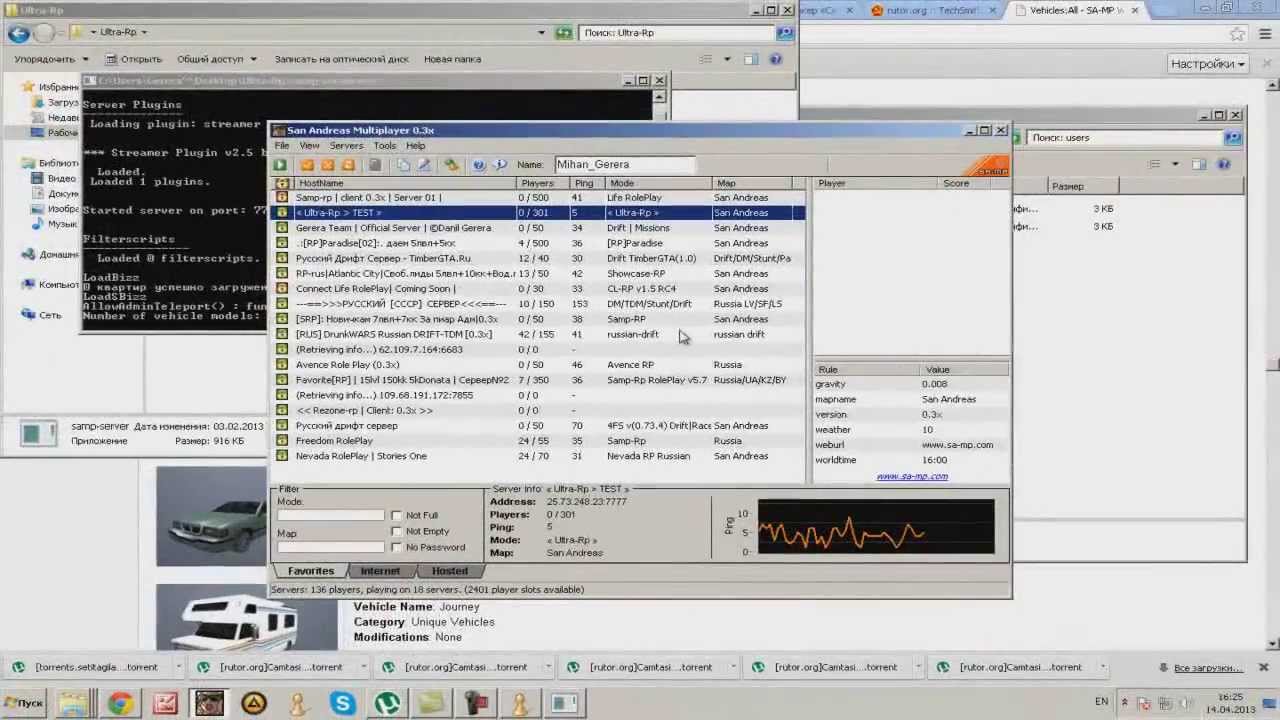
Task: Click the second orange Delete Server icon
Action: (327, 165)
